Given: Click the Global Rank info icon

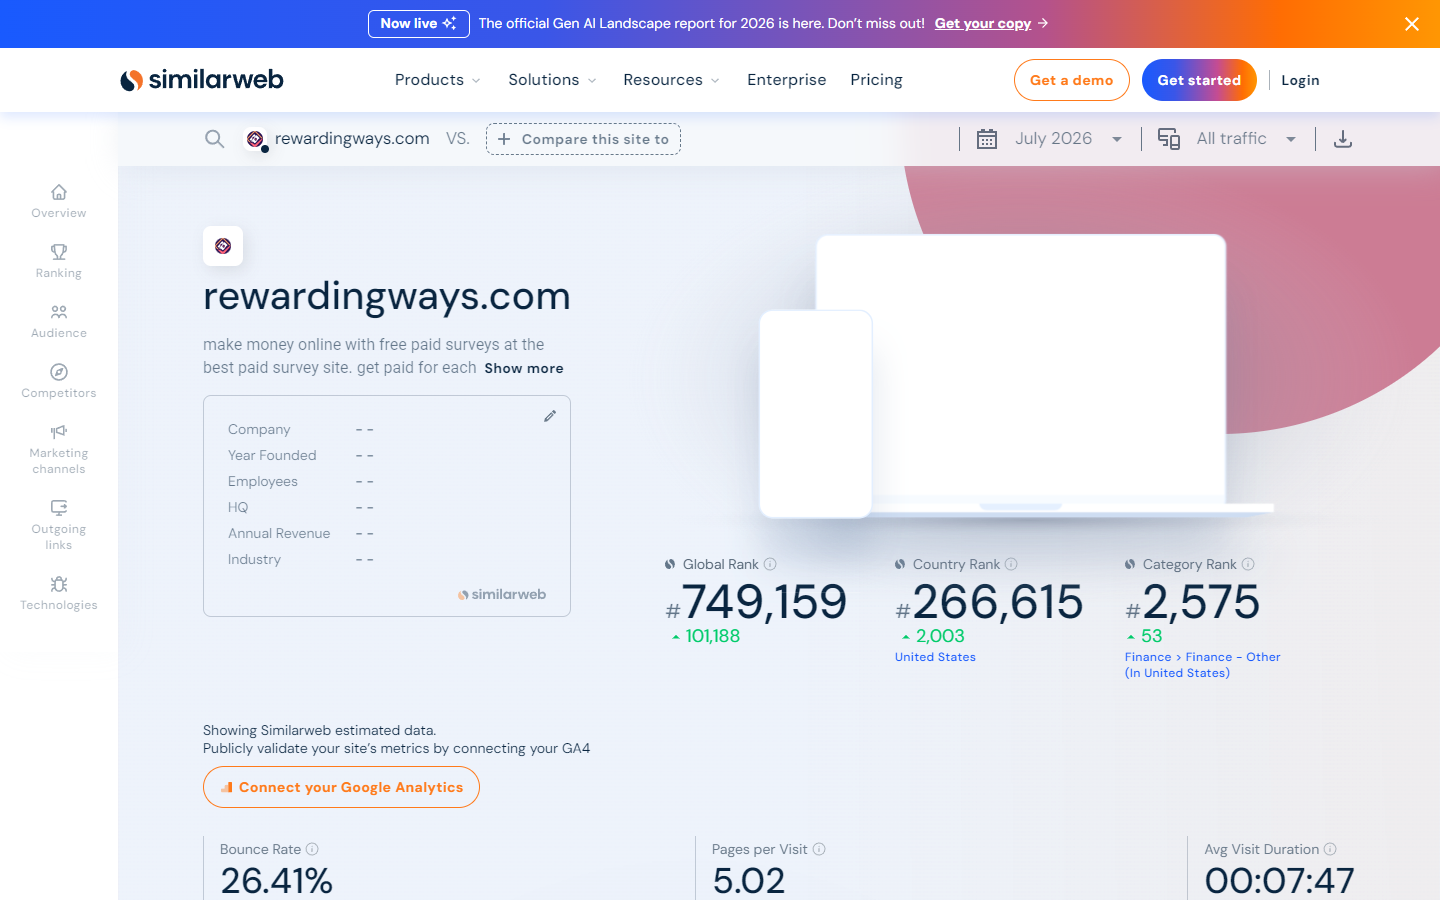Looking at the screenshot, I should (x=770, y=564).
